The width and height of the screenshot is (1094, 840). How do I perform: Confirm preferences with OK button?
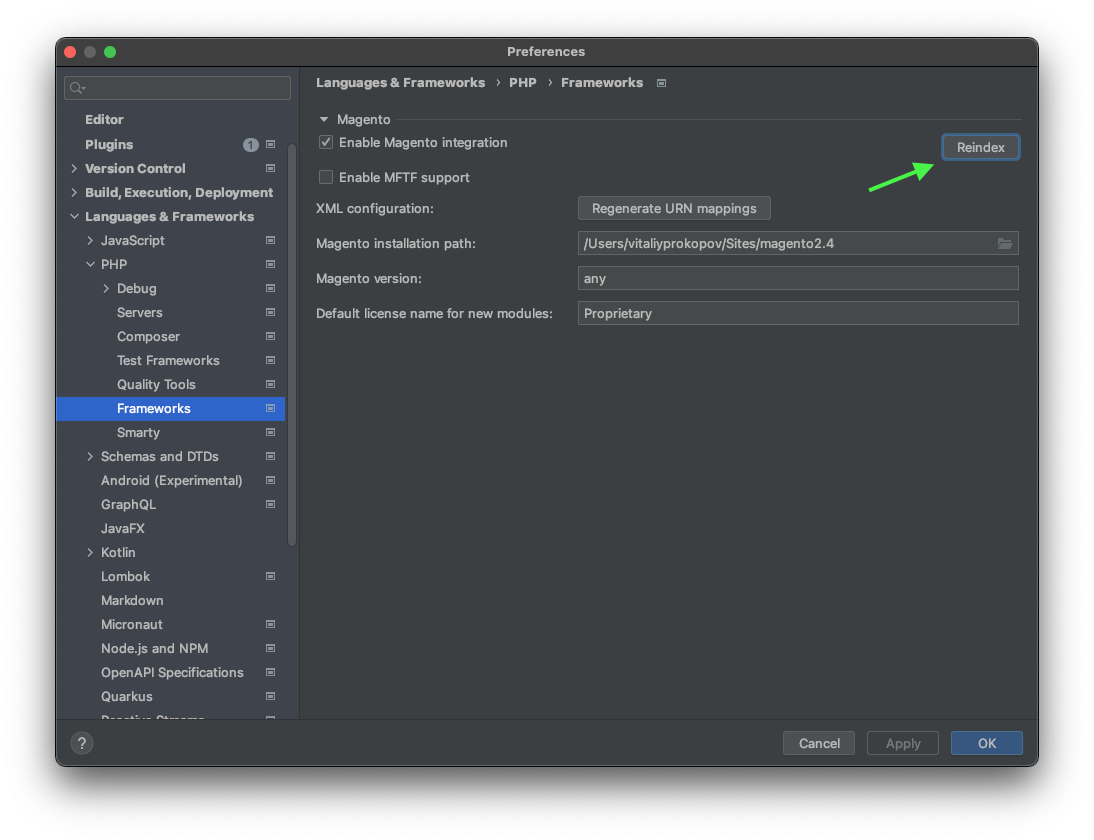coord(987,743)
